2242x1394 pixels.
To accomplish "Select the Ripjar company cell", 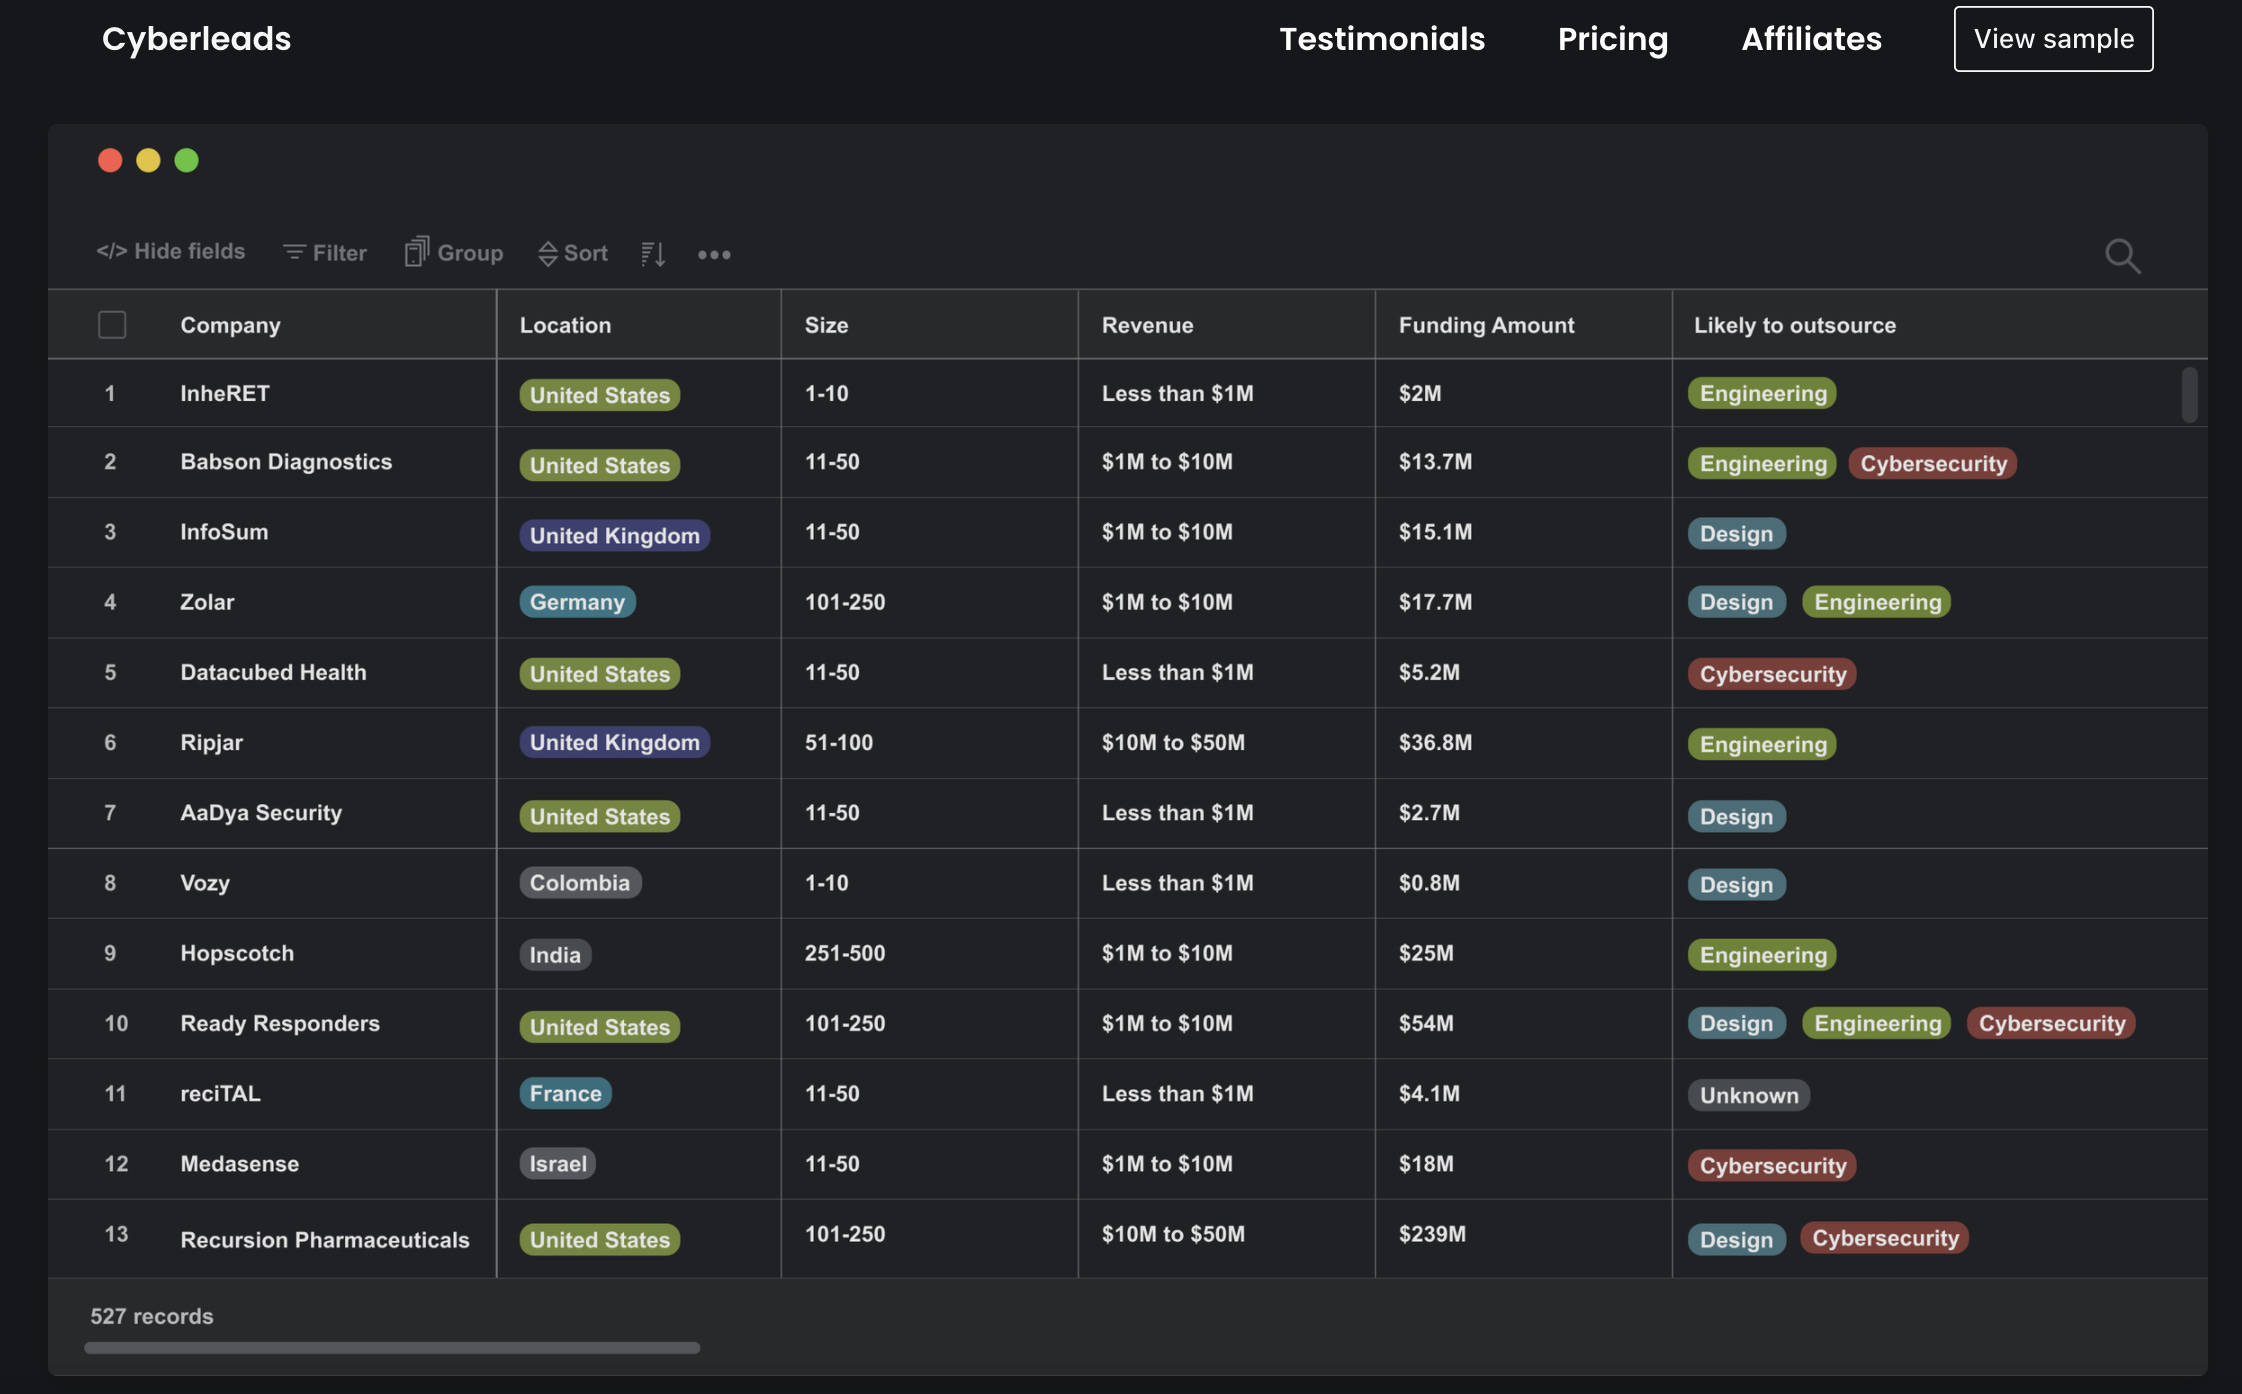I will 211,742.
